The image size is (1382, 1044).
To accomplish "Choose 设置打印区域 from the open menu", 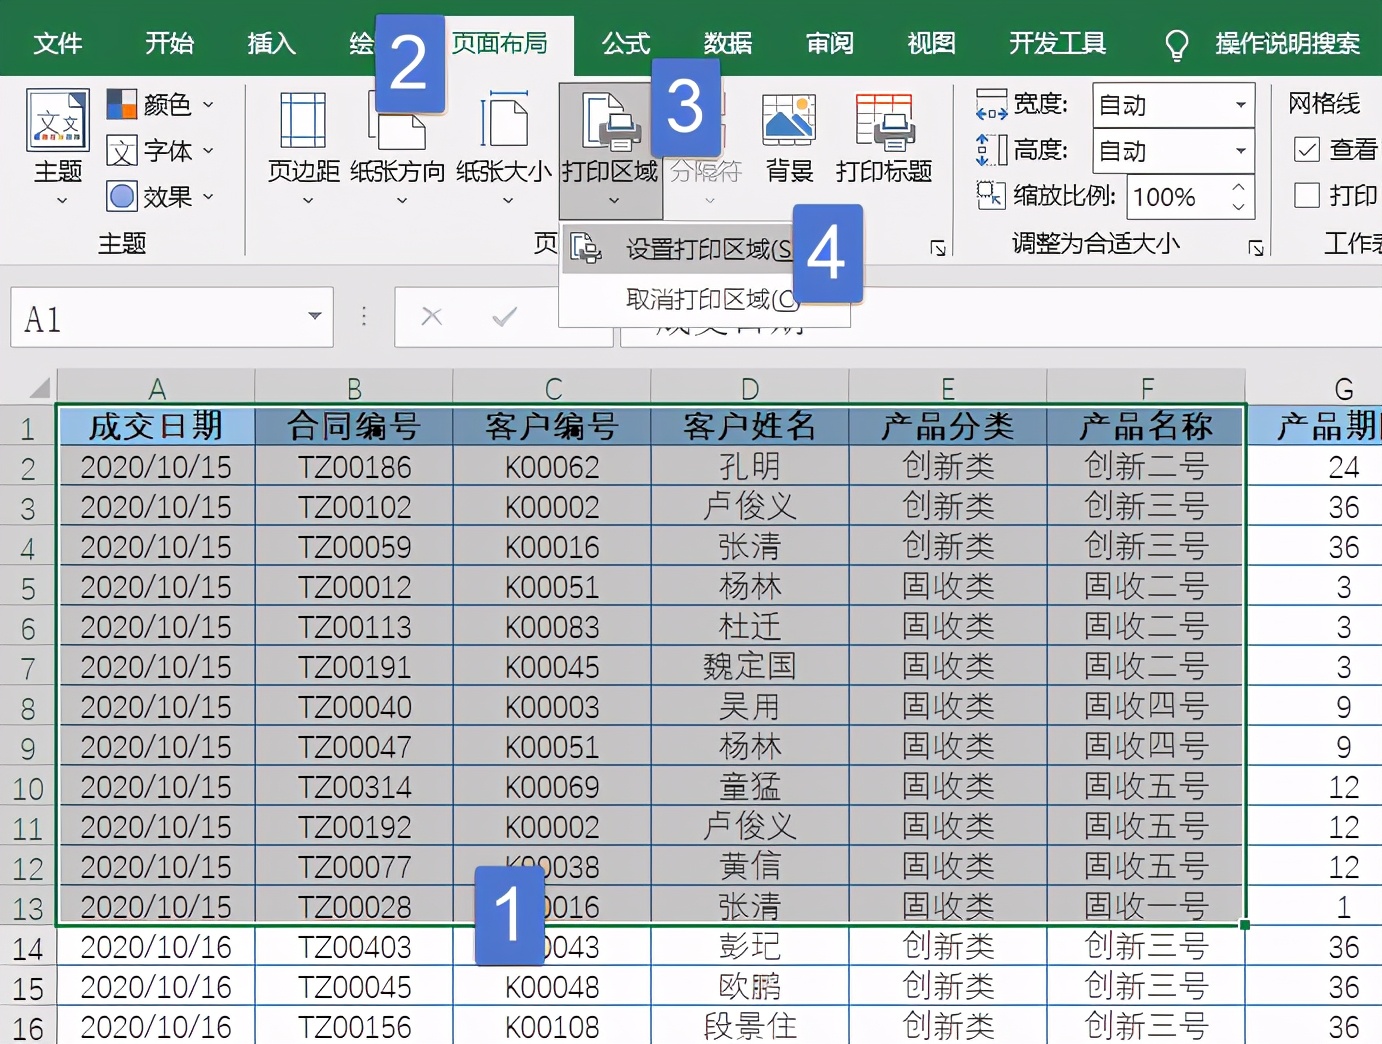I will (x=700, y=250).
